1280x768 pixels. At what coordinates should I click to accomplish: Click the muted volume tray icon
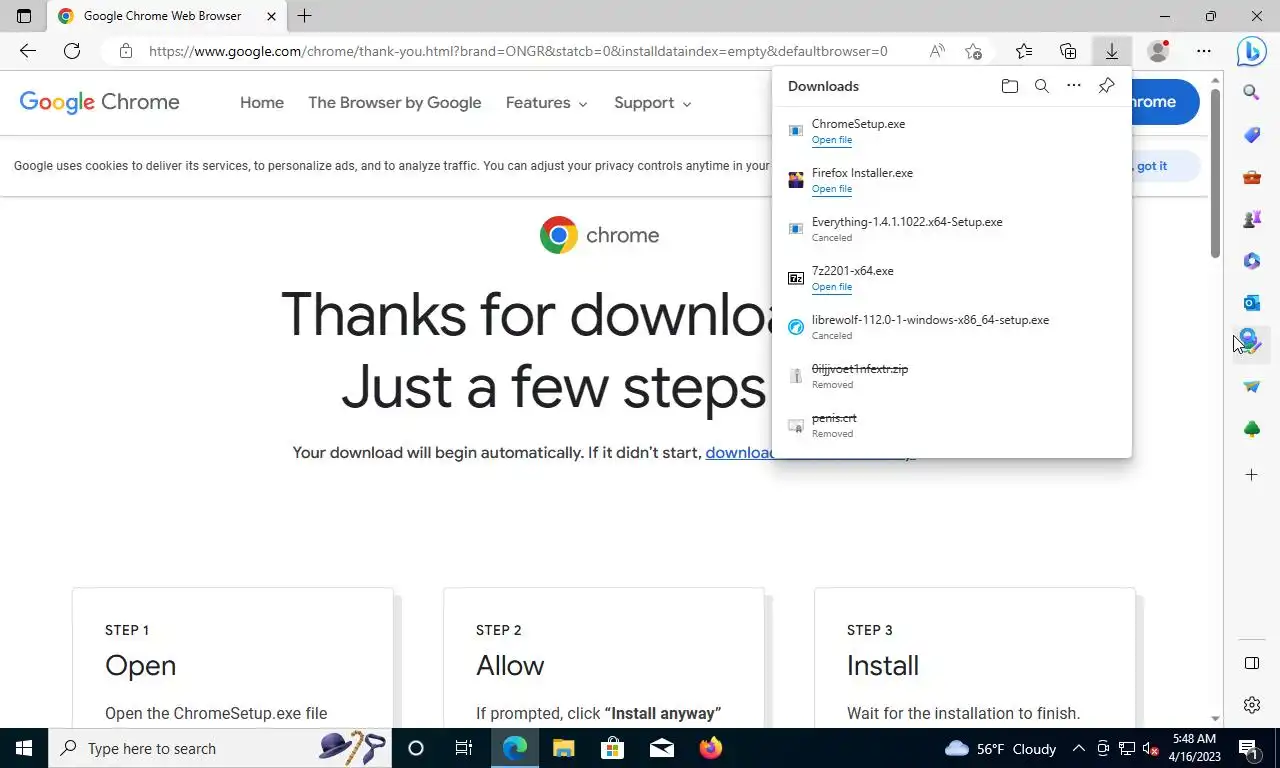(x=1150, y=748)
